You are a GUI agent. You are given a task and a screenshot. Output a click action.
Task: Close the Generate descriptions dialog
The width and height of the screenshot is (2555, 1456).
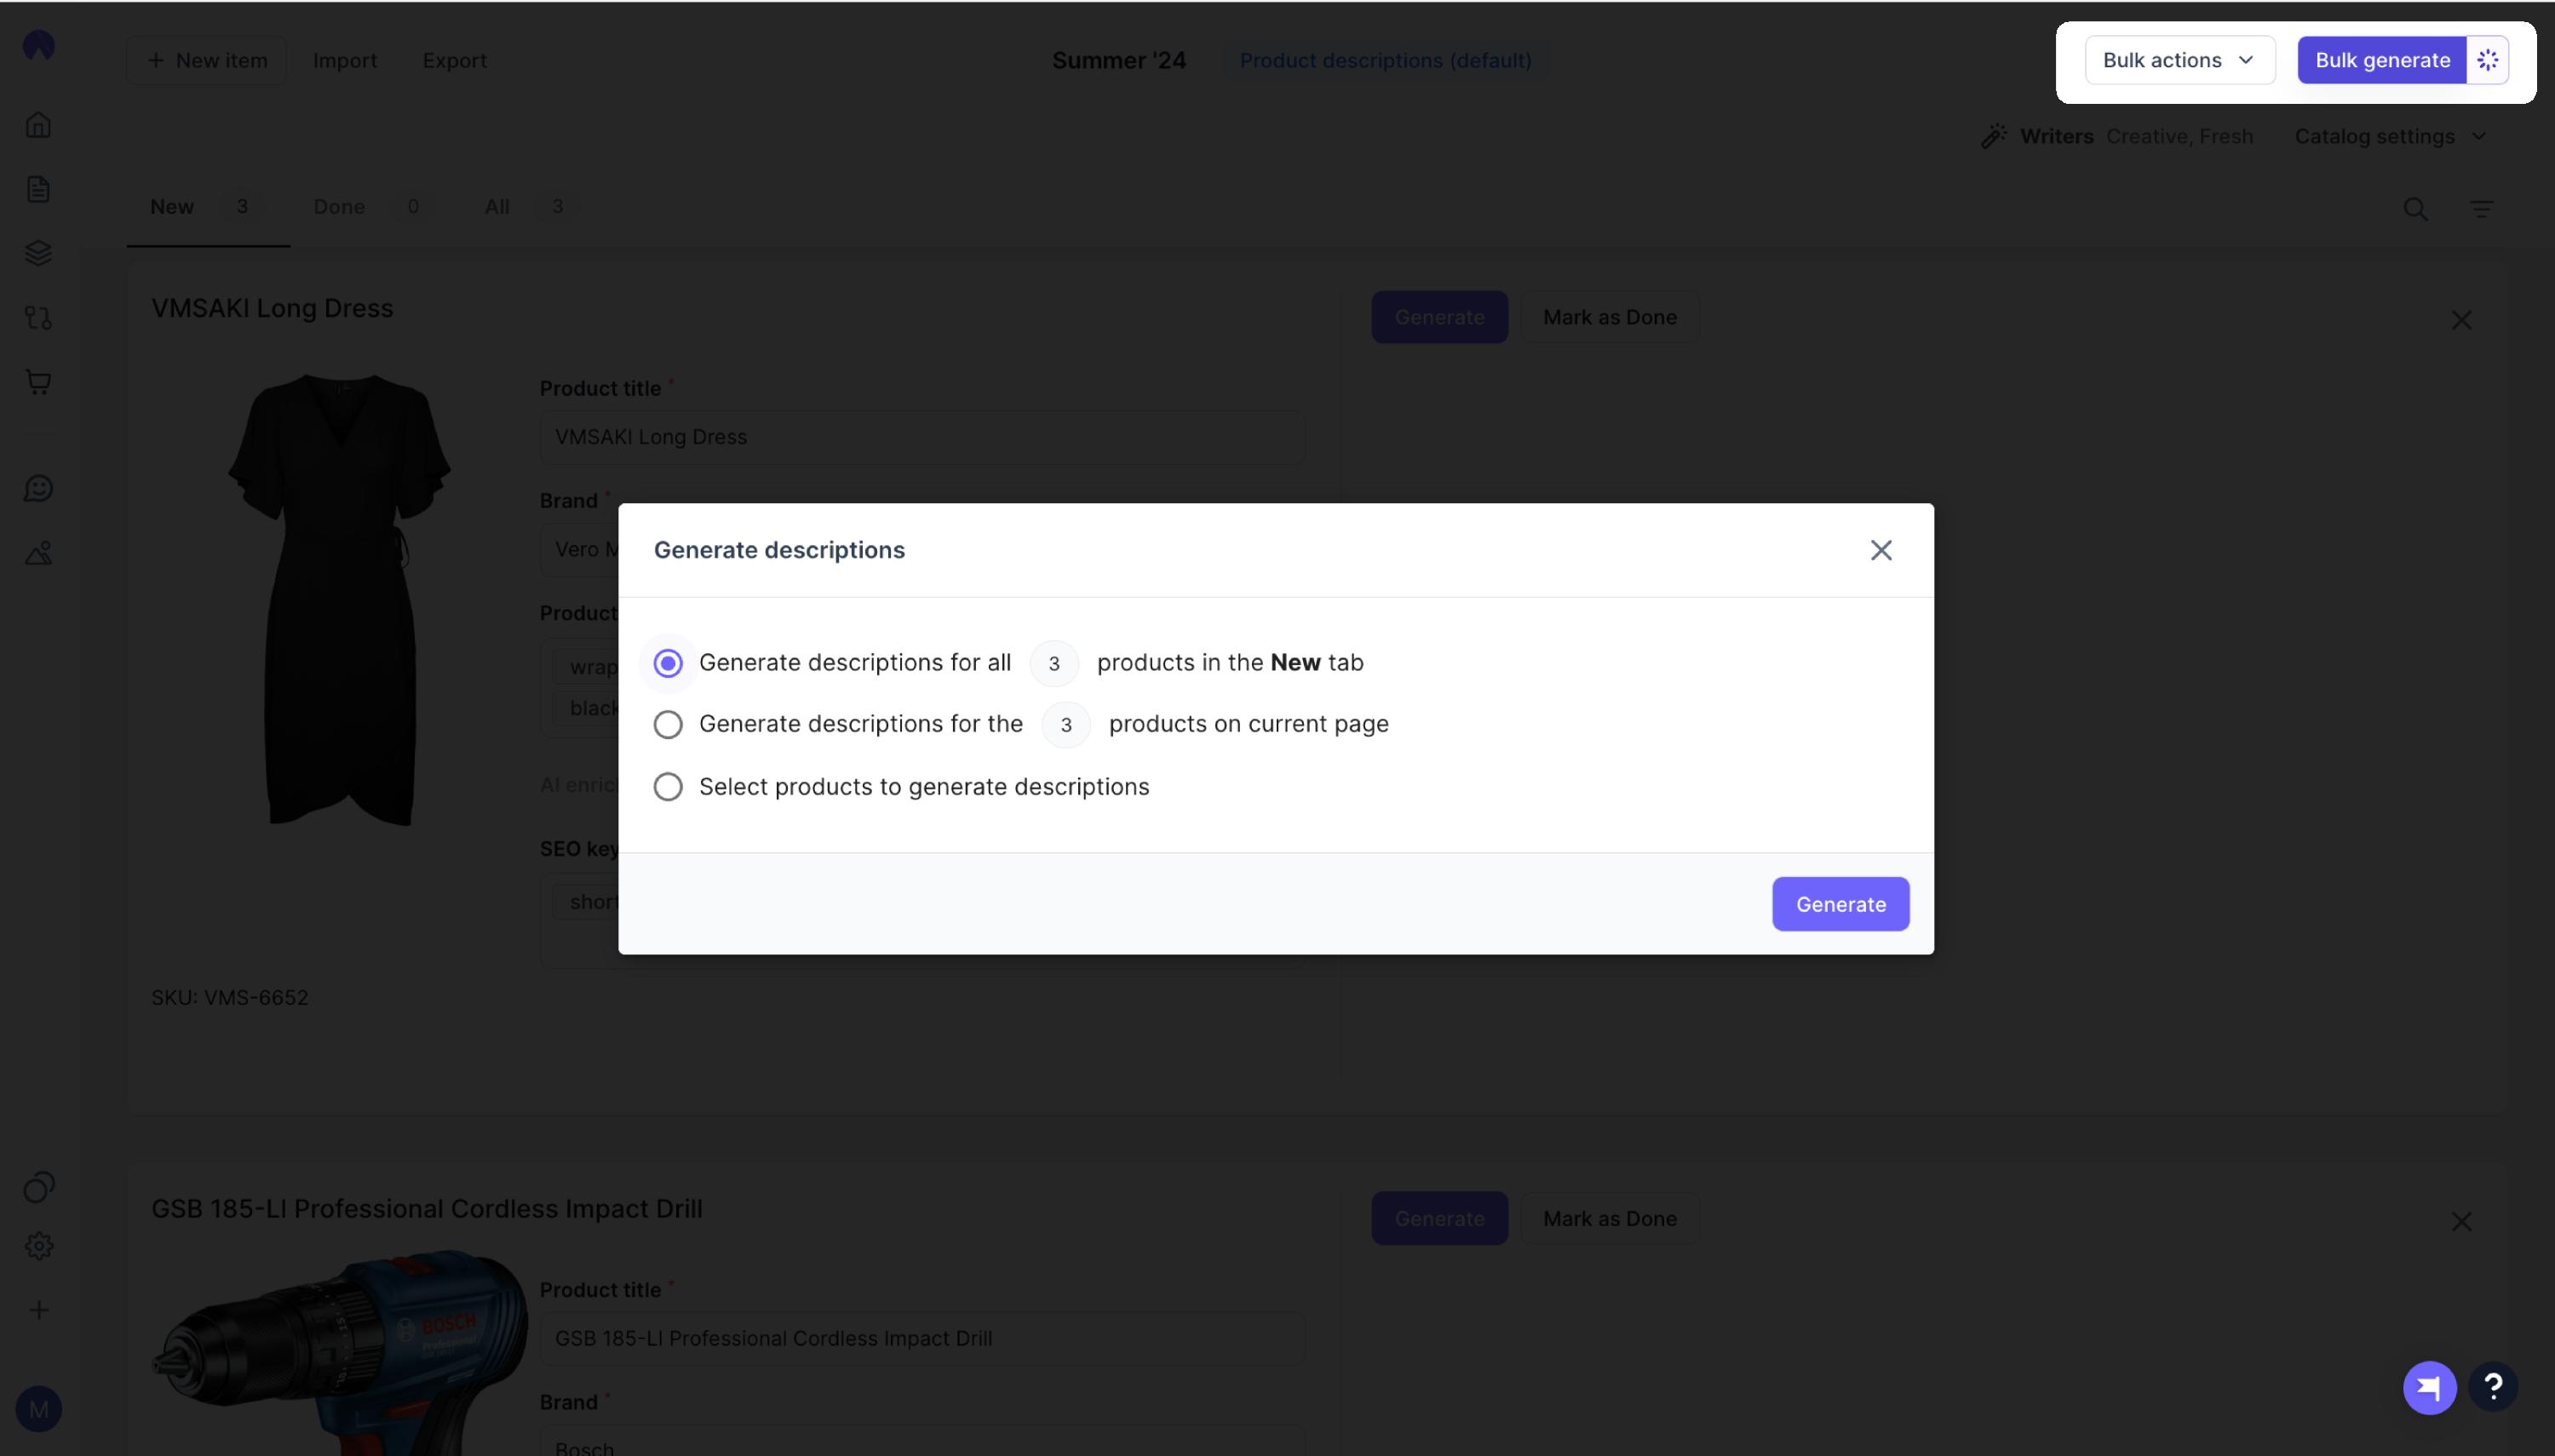pyautogui.click(x=1880, y=550)
